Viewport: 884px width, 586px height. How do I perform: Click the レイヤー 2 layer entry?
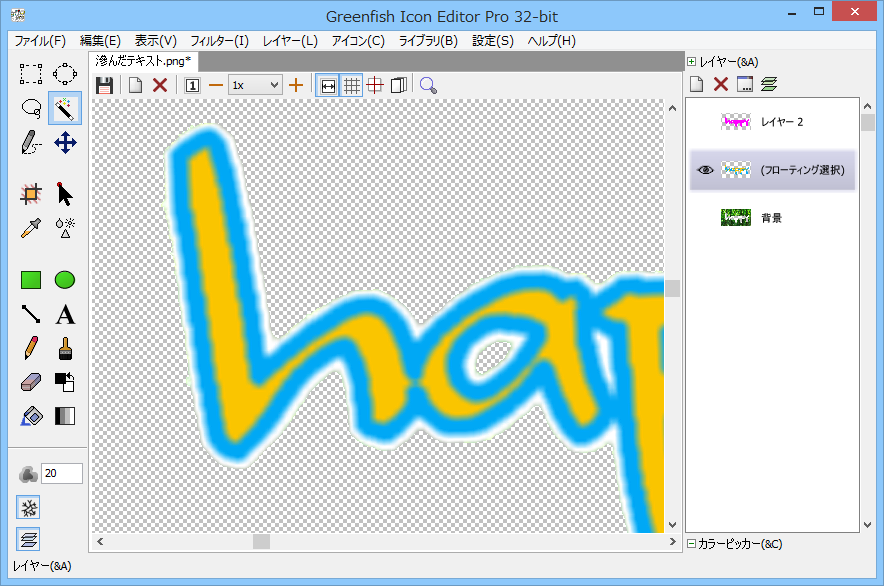click(781, 122)
